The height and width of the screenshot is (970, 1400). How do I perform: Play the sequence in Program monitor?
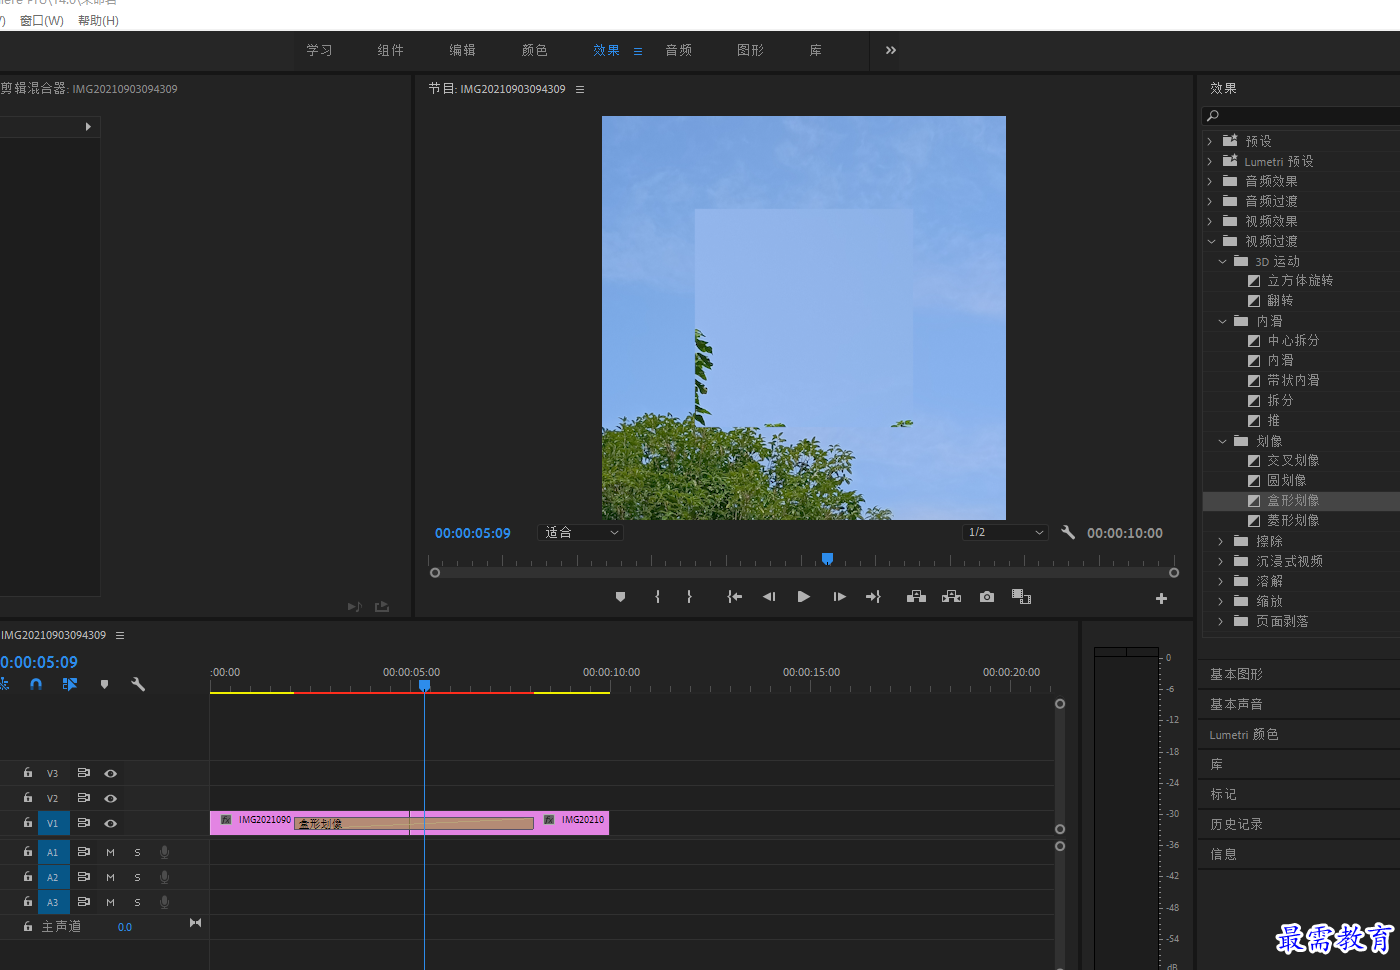[803, 597]
